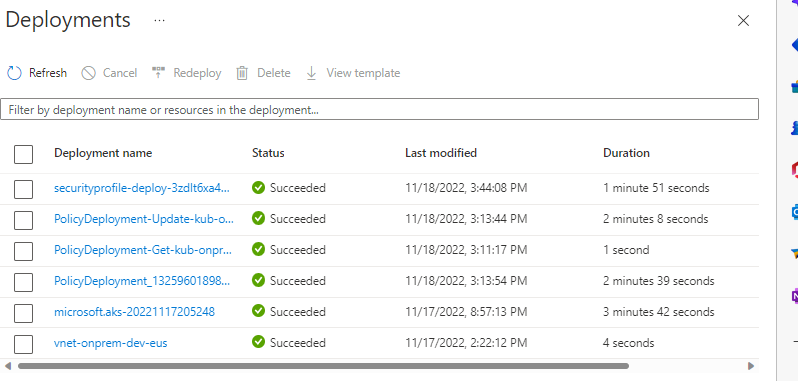
Task: Click green success icon for PolicyDeployment-Update row
Action: (259, 219)
